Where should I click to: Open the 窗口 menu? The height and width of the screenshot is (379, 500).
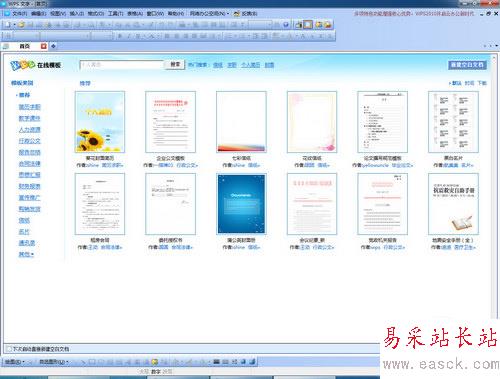point(155,13)
